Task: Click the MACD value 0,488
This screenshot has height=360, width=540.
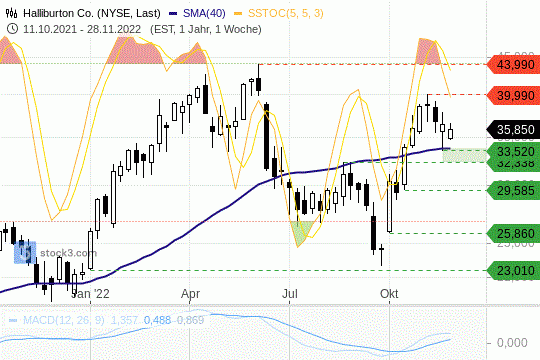Action: pyautogui.click(x=157, y=320)
